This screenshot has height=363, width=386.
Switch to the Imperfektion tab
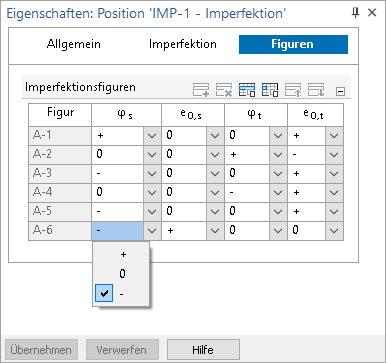pyautogui.click(x=183, y=44)
